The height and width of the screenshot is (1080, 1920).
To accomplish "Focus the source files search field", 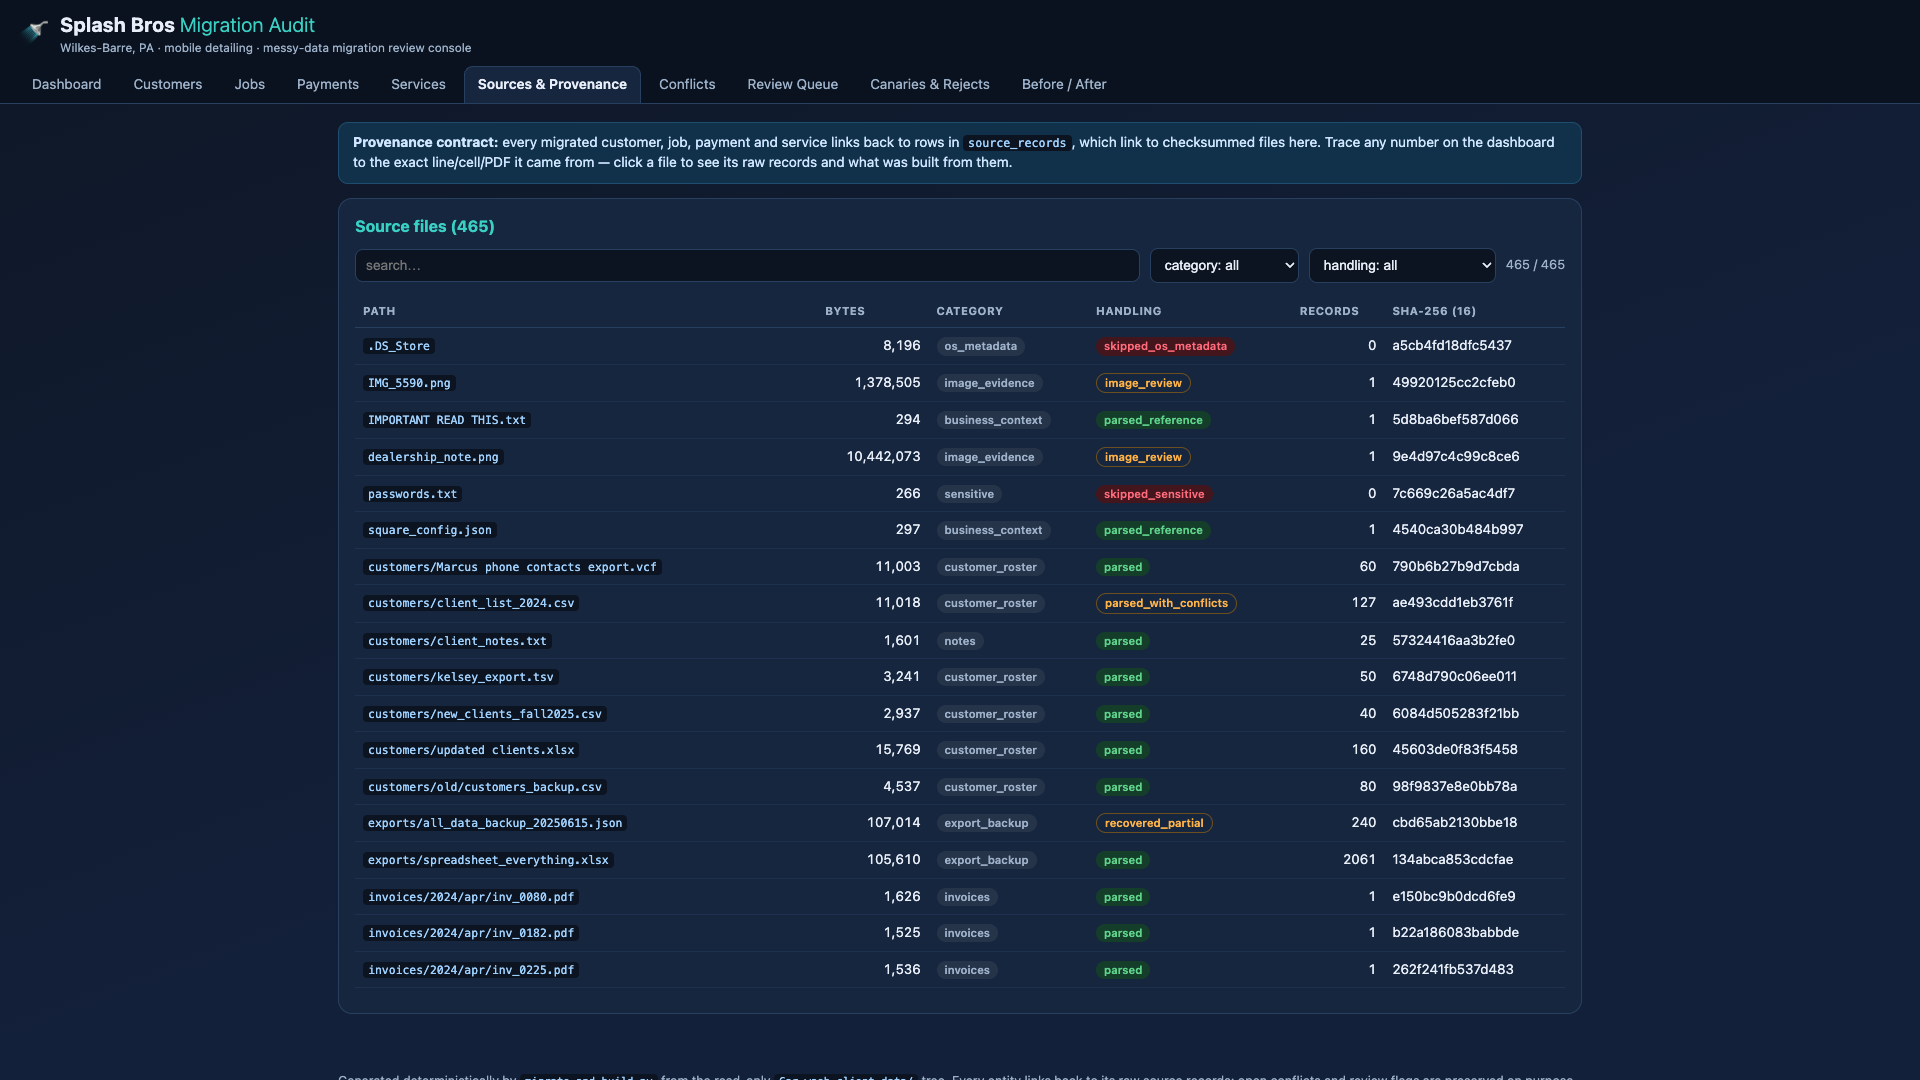I will tap(747, 265).
